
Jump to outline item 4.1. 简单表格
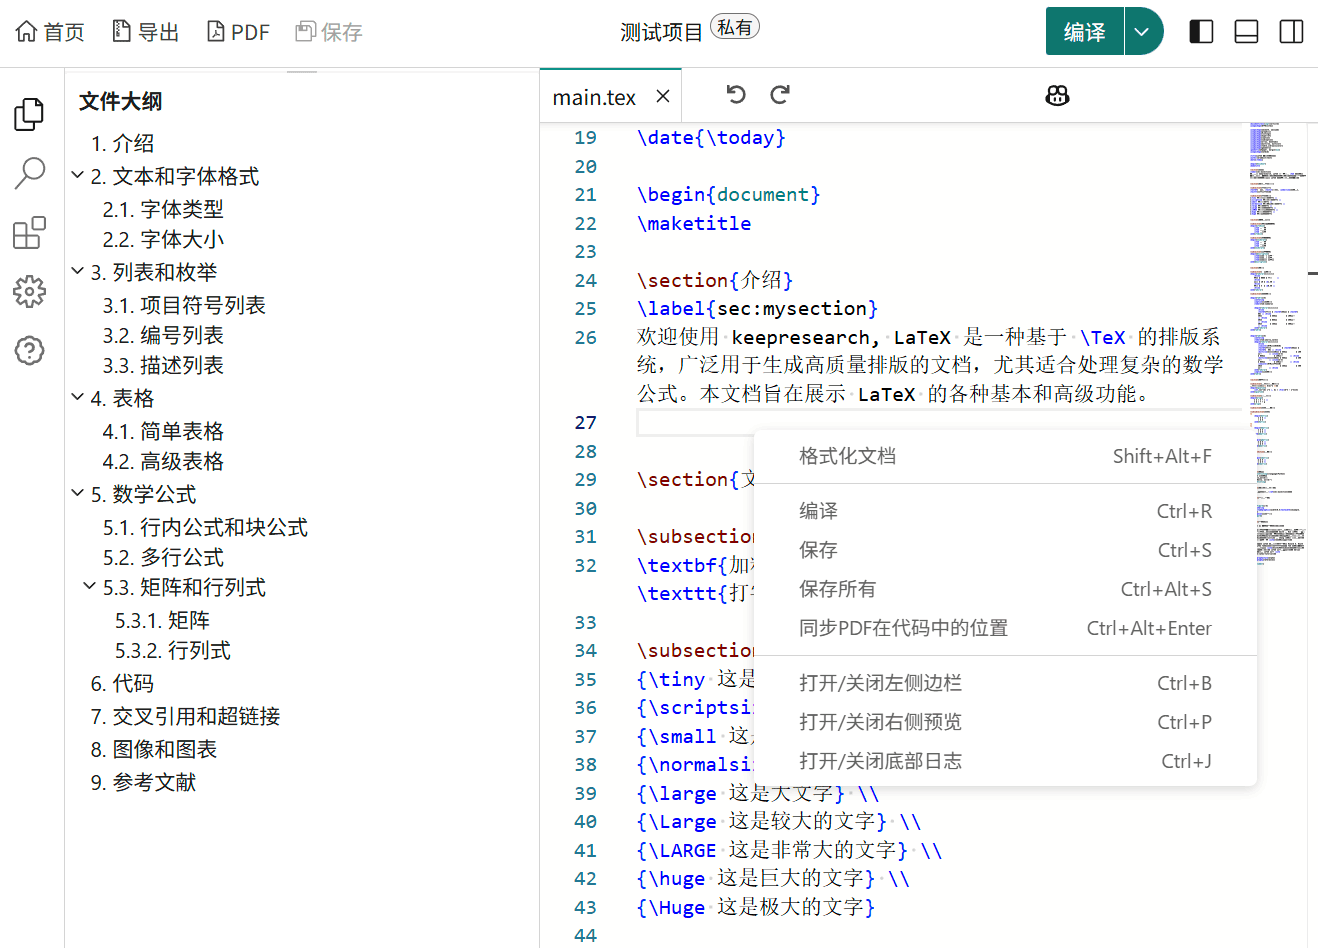163,432
